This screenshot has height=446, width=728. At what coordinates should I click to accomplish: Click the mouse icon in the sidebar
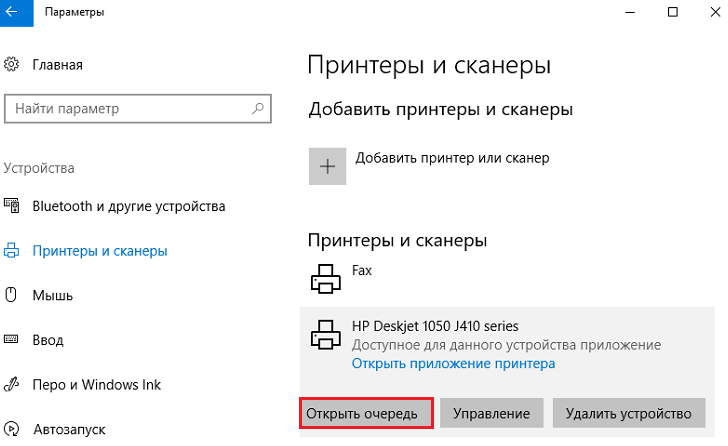click(12, 295)
